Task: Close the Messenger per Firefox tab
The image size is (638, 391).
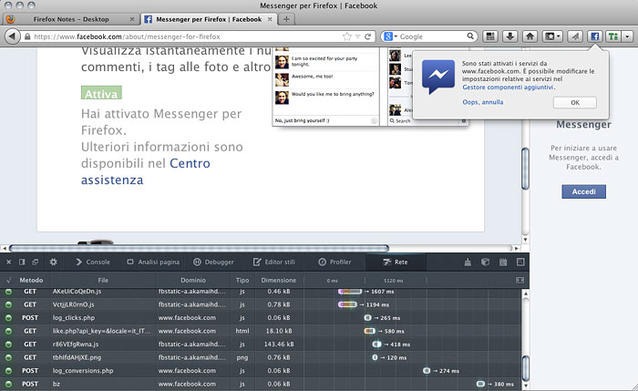Action: (x=270, y=19)
